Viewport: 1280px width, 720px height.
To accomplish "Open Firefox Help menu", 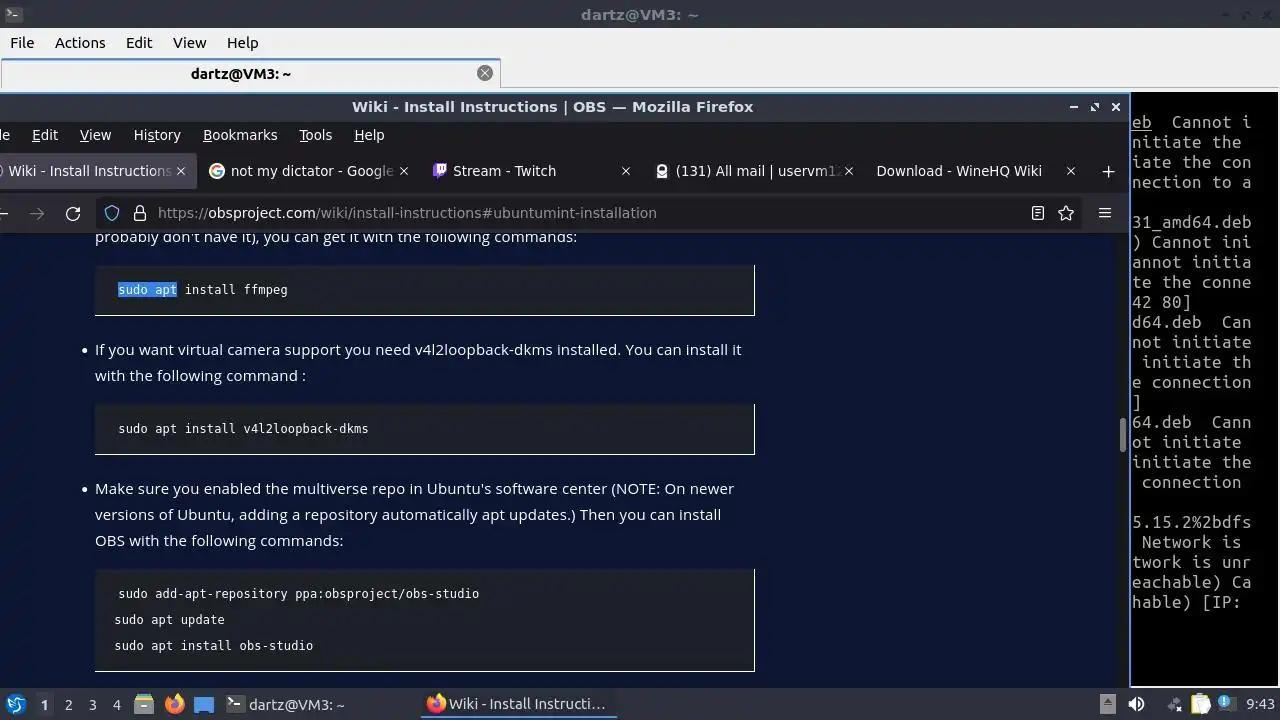I will [369, 135].
